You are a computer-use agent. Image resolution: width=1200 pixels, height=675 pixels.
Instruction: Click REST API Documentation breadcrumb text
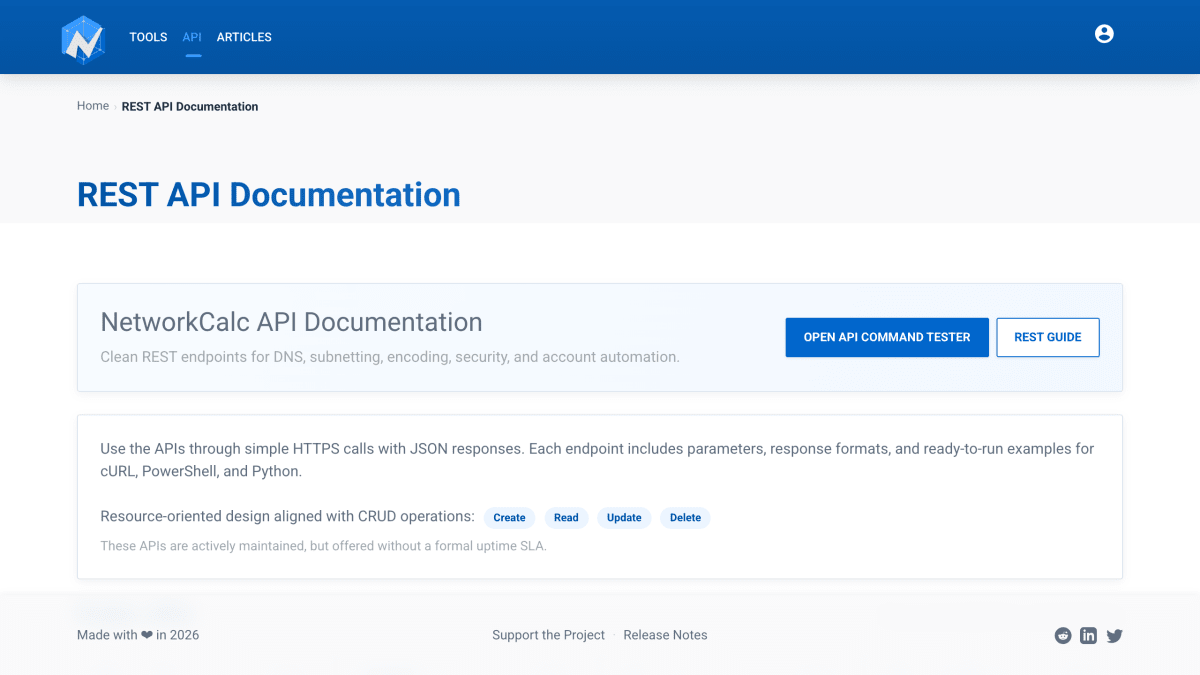click(190, 106)
